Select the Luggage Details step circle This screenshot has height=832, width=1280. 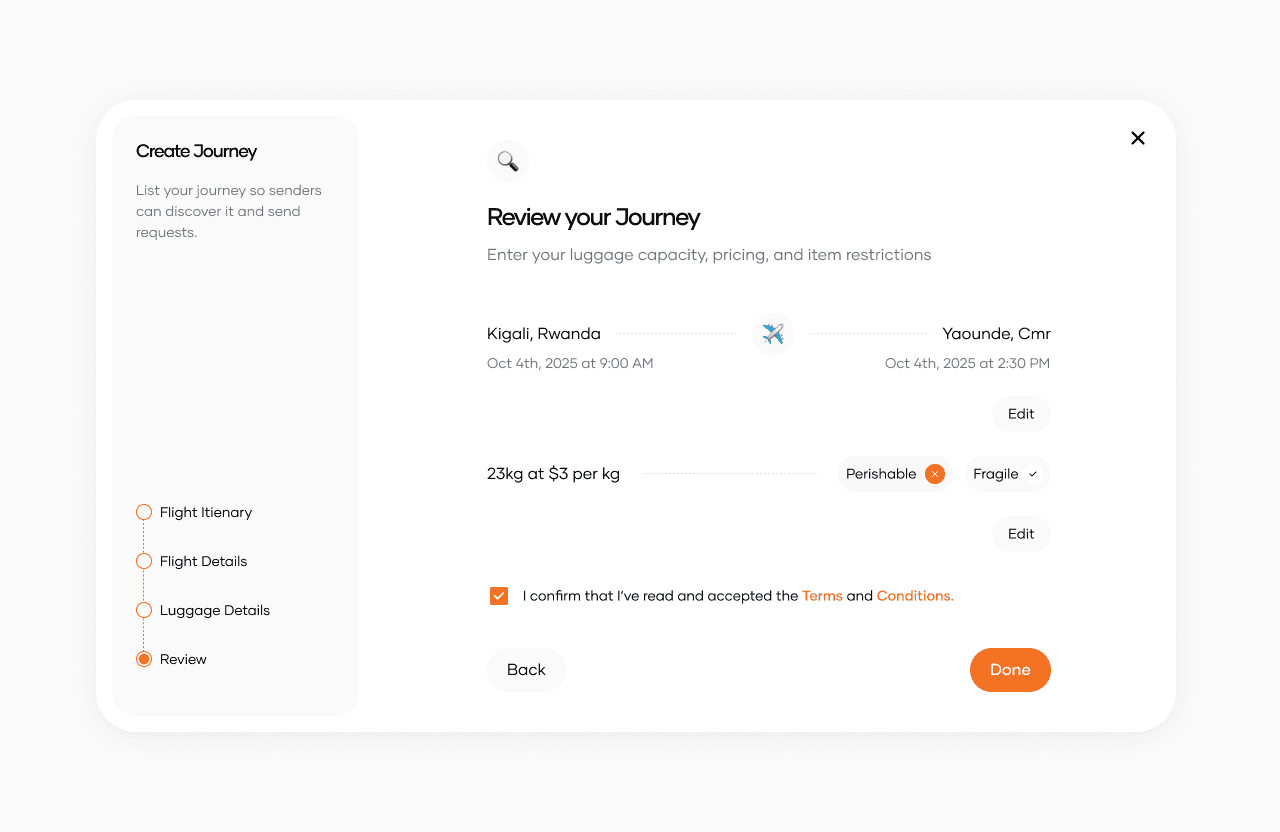[x=144, y=610]
